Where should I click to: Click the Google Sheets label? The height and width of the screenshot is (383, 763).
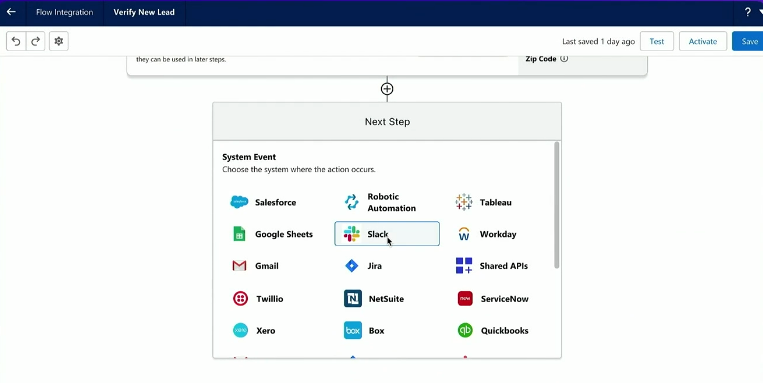(x=284, y=234)
